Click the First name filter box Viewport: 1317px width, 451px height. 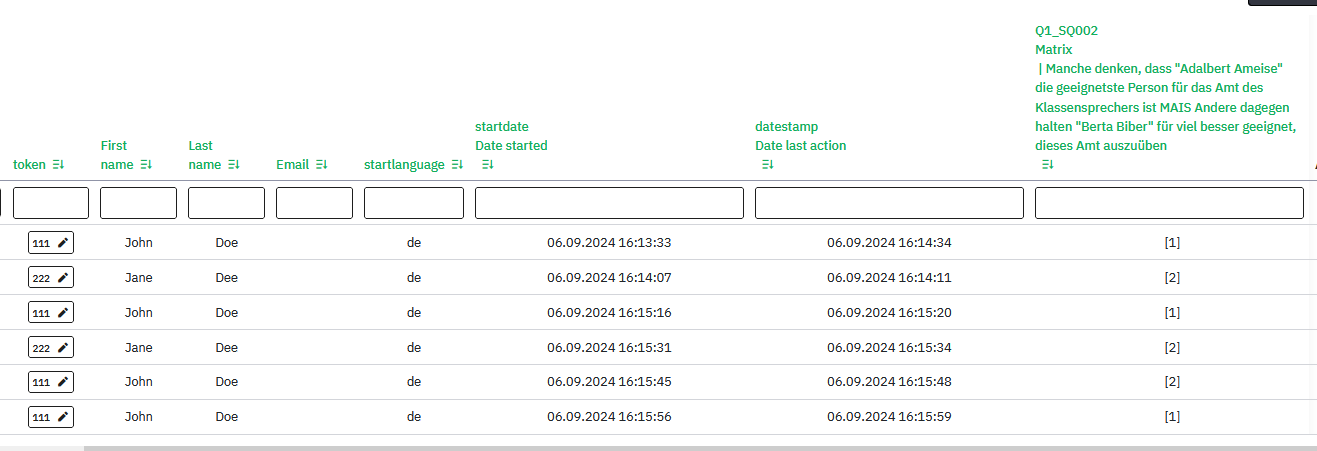point(138,203)
